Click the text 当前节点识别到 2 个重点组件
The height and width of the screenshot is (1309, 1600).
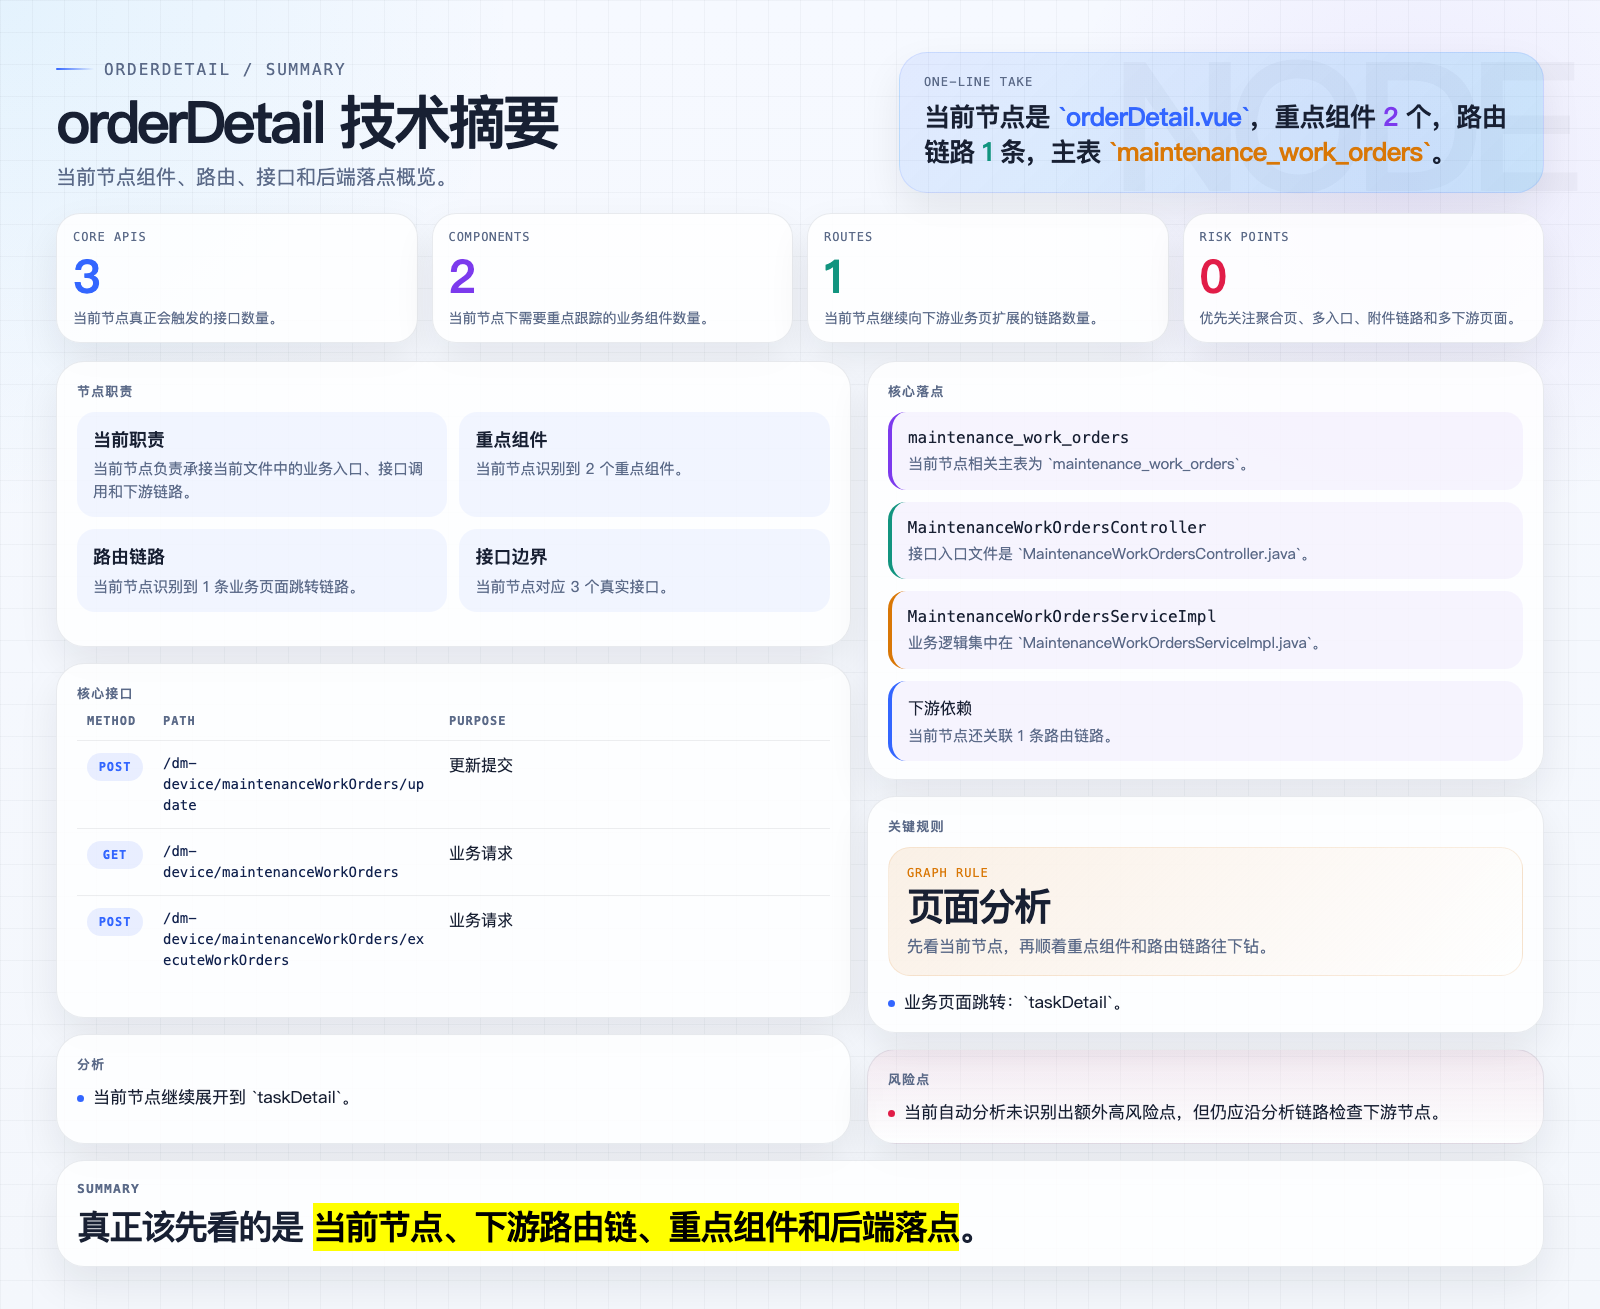(582, 468)
